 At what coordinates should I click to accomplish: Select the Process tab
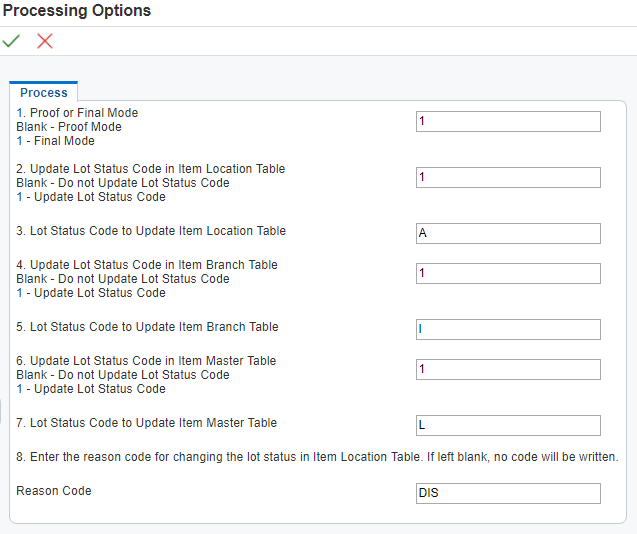(x=44, y=93)
